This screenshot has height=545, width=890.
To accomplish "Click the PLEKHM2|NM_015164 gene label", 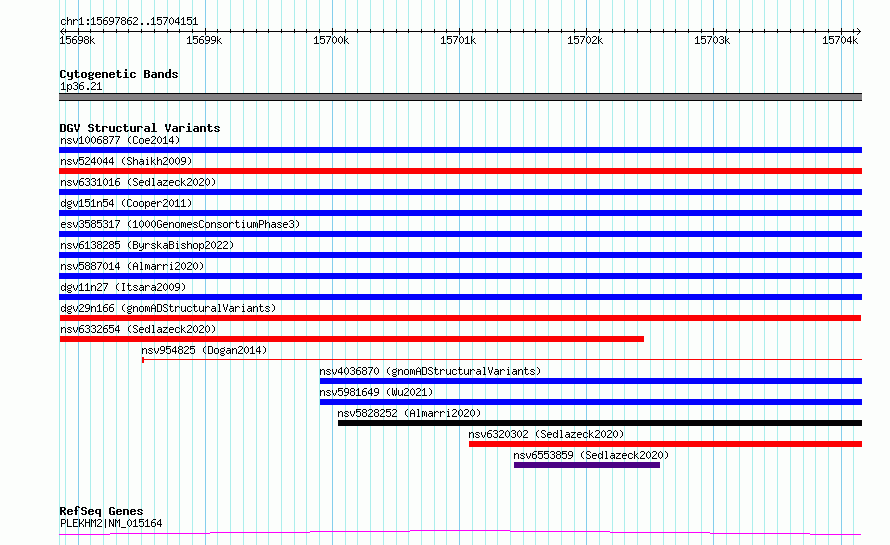I will [111, 523].
